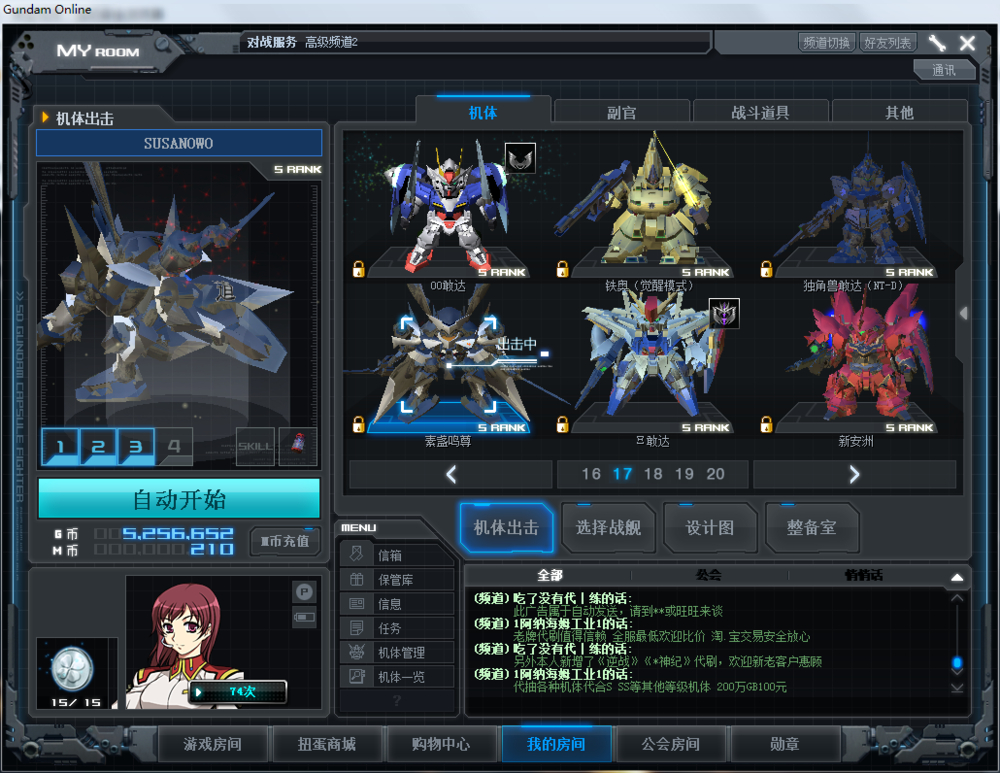Screen dimensions: 1000x773
Task: Click 通讯 button
Action: coord(944,70)
